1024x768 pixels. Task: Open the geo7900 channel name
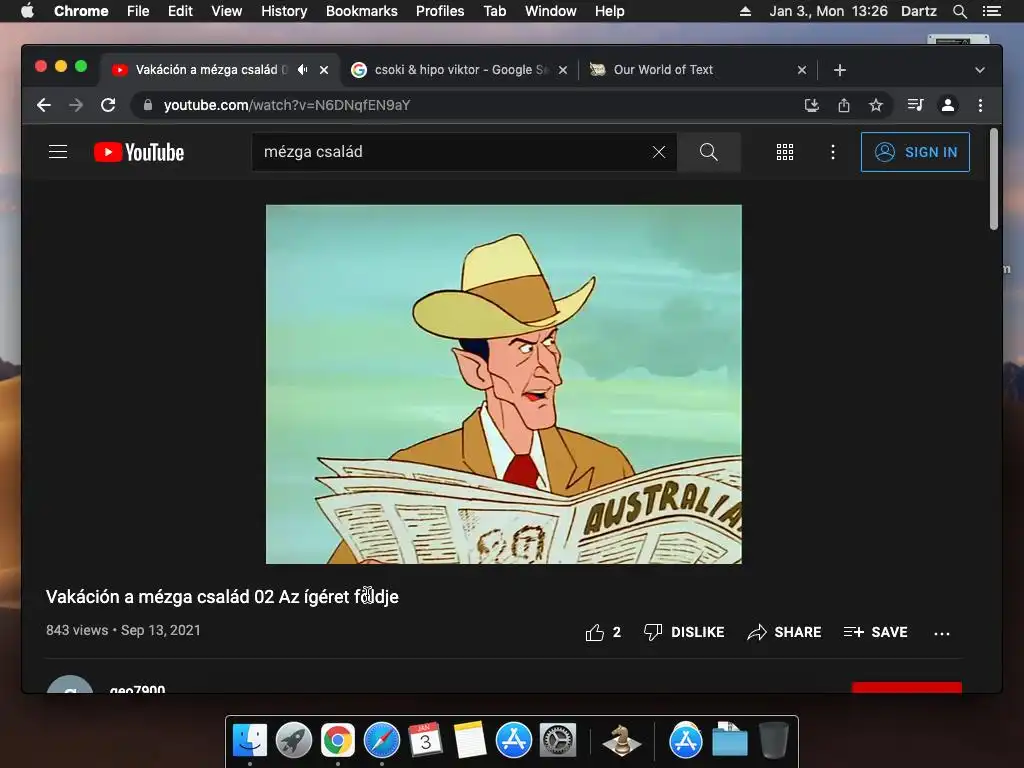(x=137, y=689)
